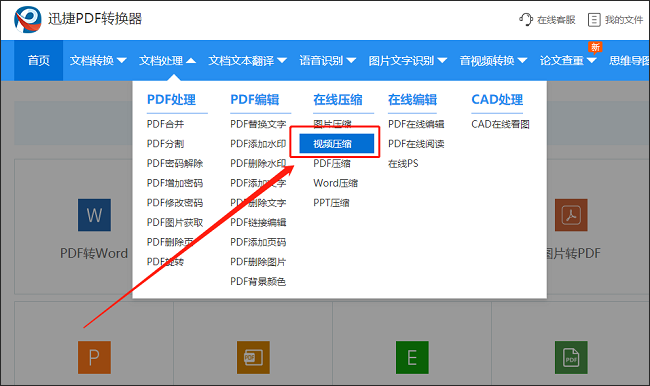The height and width of the screenshot is (386, 650).
Task: Open 思维导图 menu item
Action: tap(629, 61)
